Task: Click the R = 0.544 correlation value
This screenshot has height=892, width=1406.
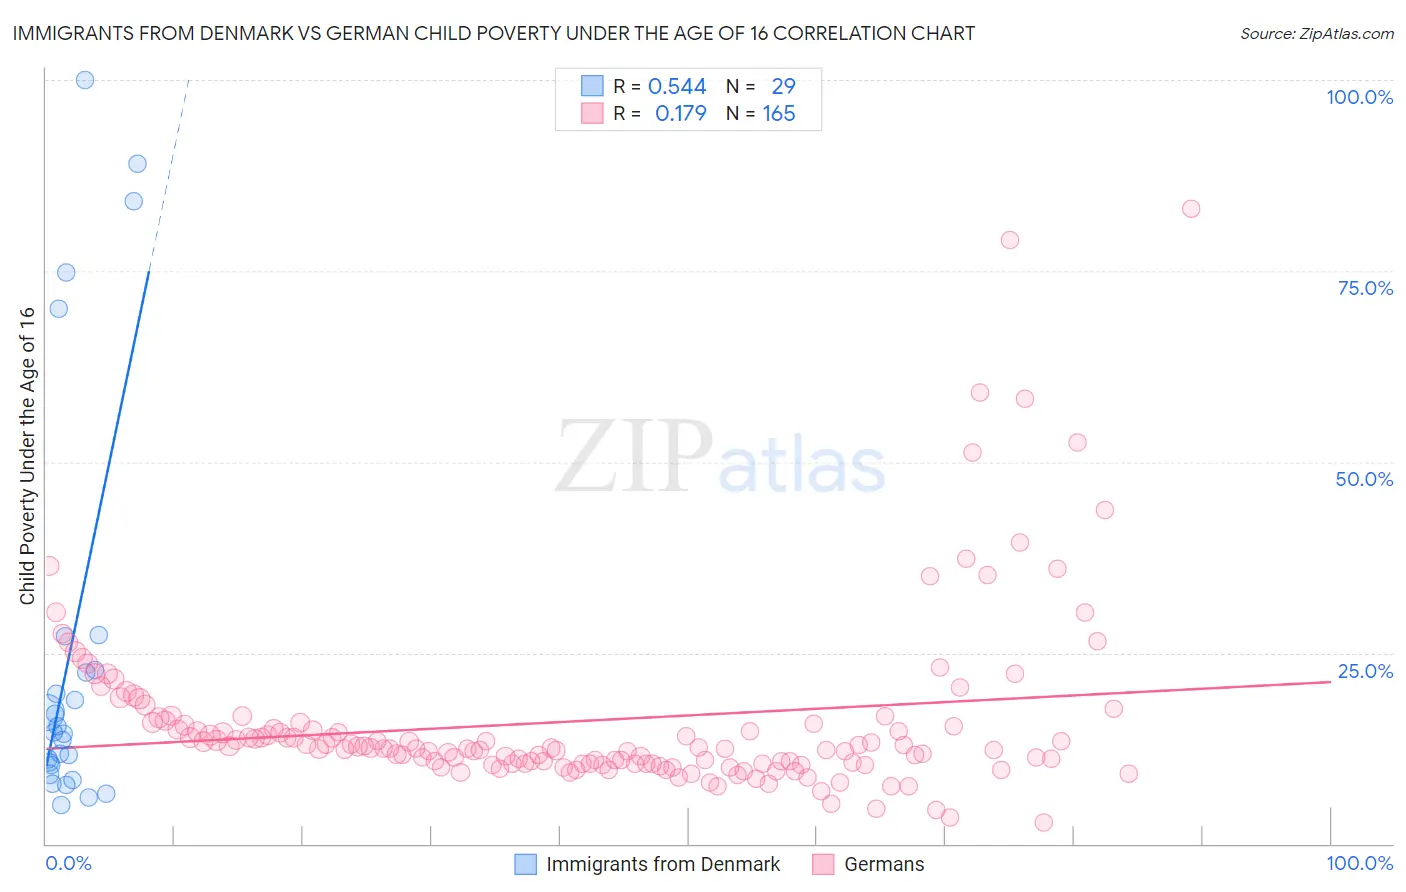Action: (659, 86)
